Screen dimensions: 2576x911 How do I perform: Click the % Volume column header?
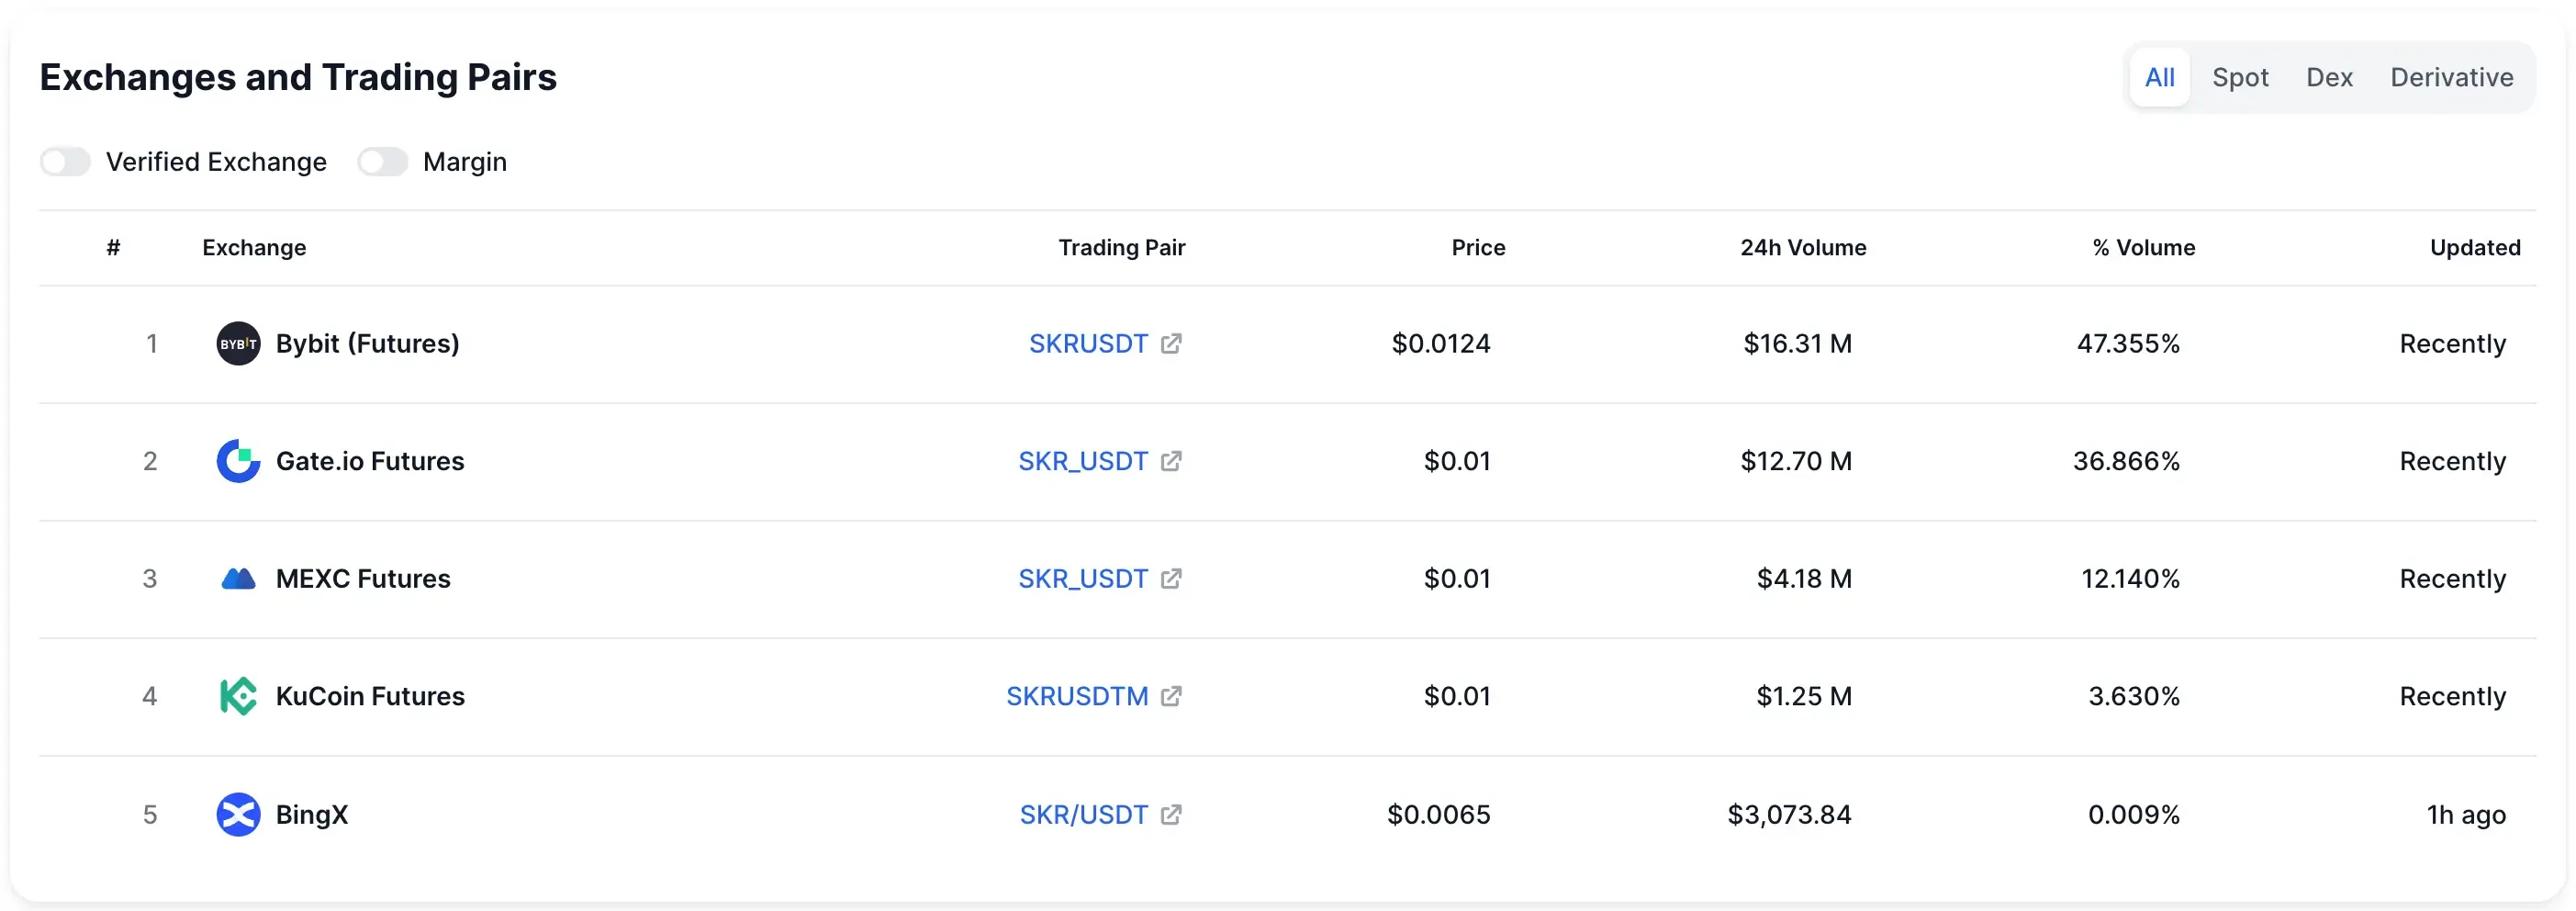pyautogui.click(x=2143, y=248)
